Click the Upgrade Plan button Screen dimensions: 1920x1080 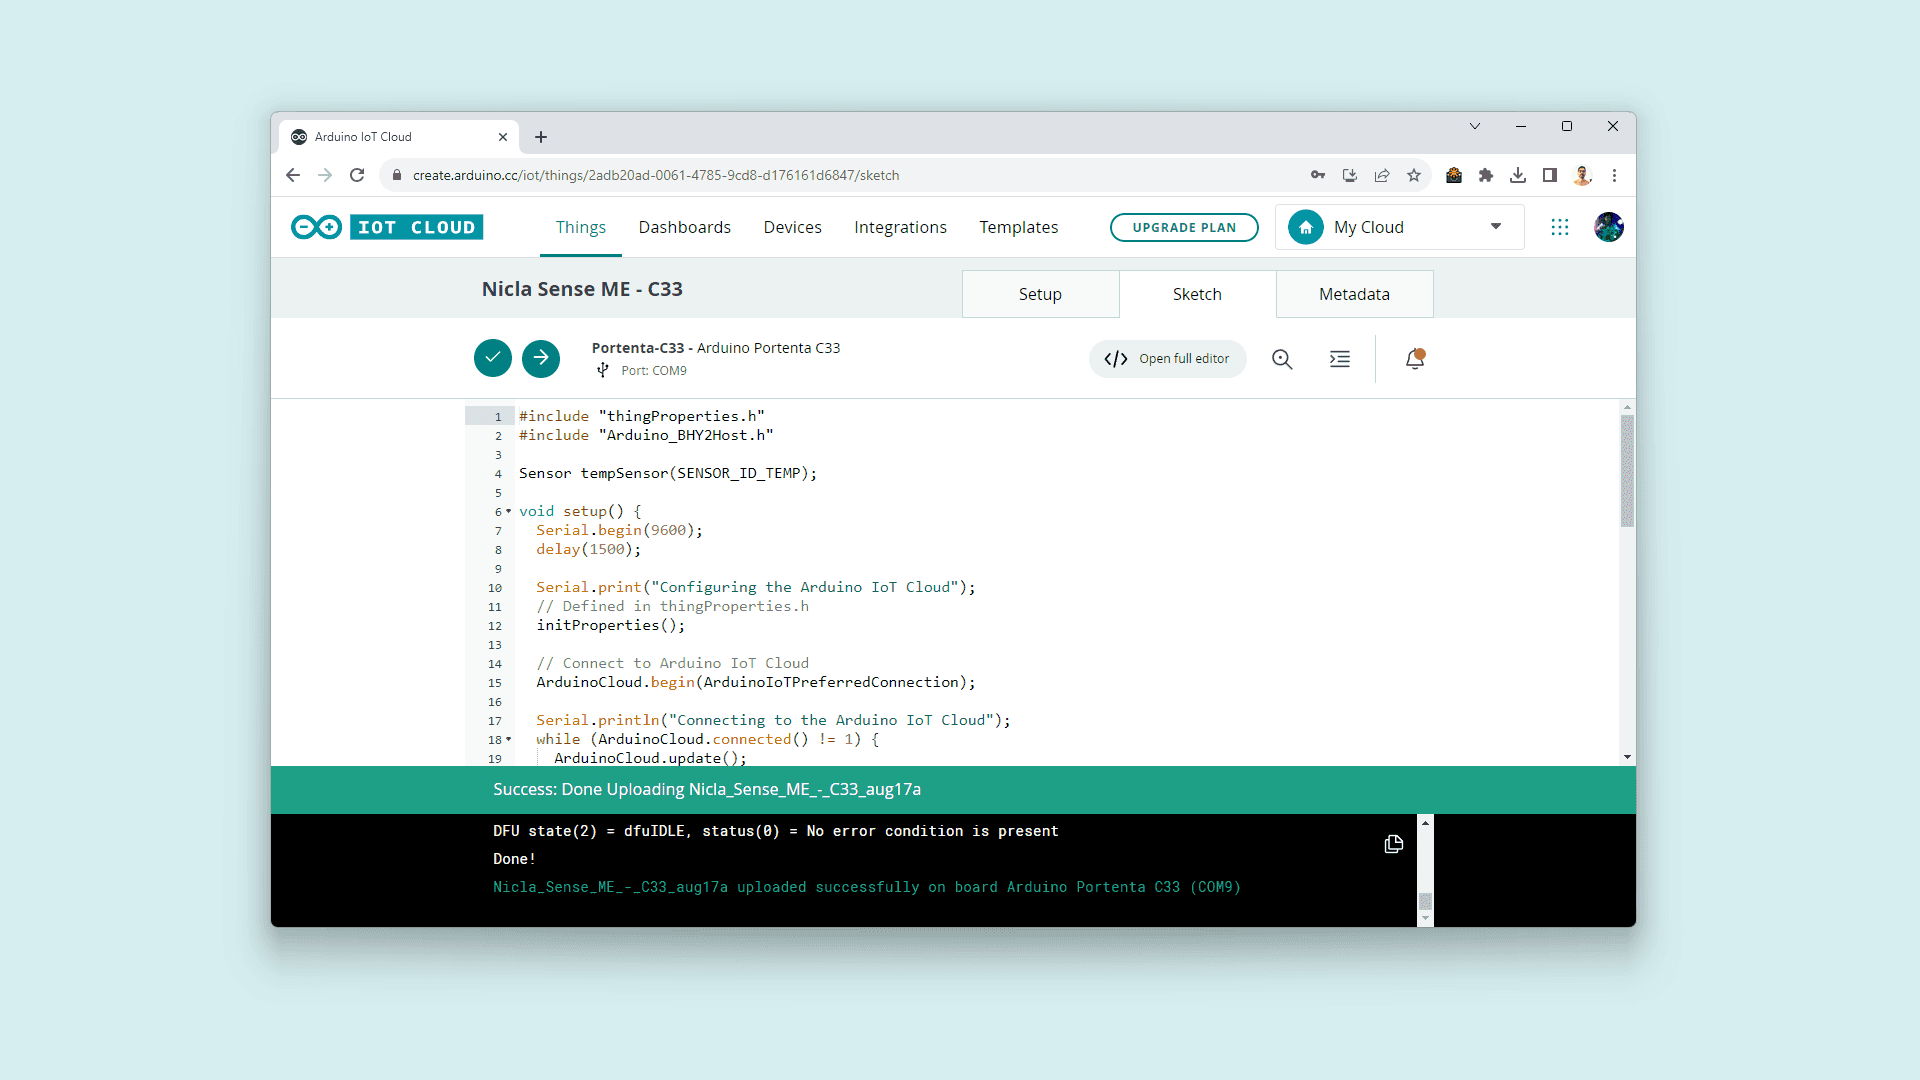(1184, 228)
